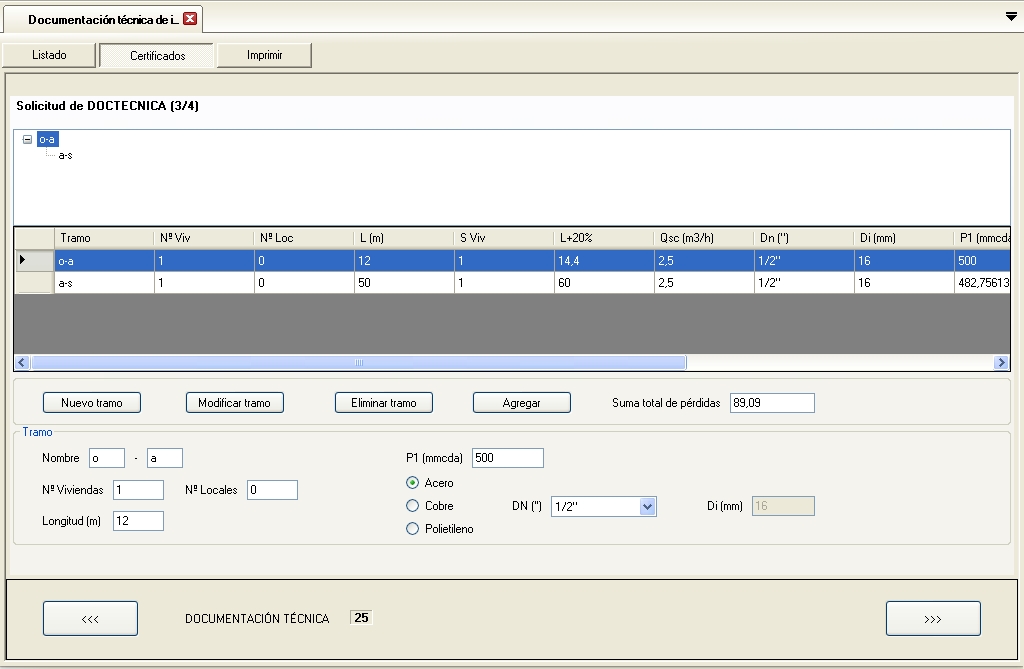Viewport: 1024px width, 669px height.
Task: Open the tab list arrow at top right
Action: click(x=1011, y=17)
